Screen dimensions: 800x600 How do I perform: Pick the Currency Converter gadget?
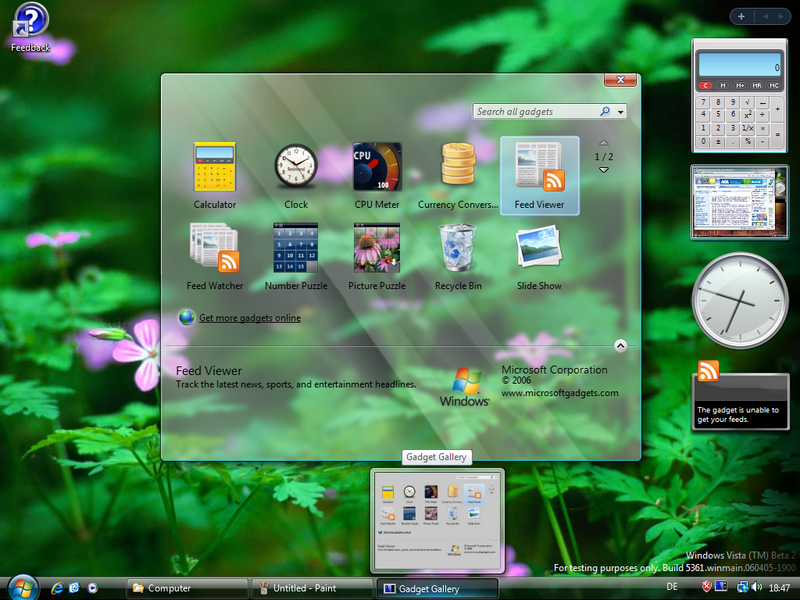pyautogui.click(x=458, y=168)
